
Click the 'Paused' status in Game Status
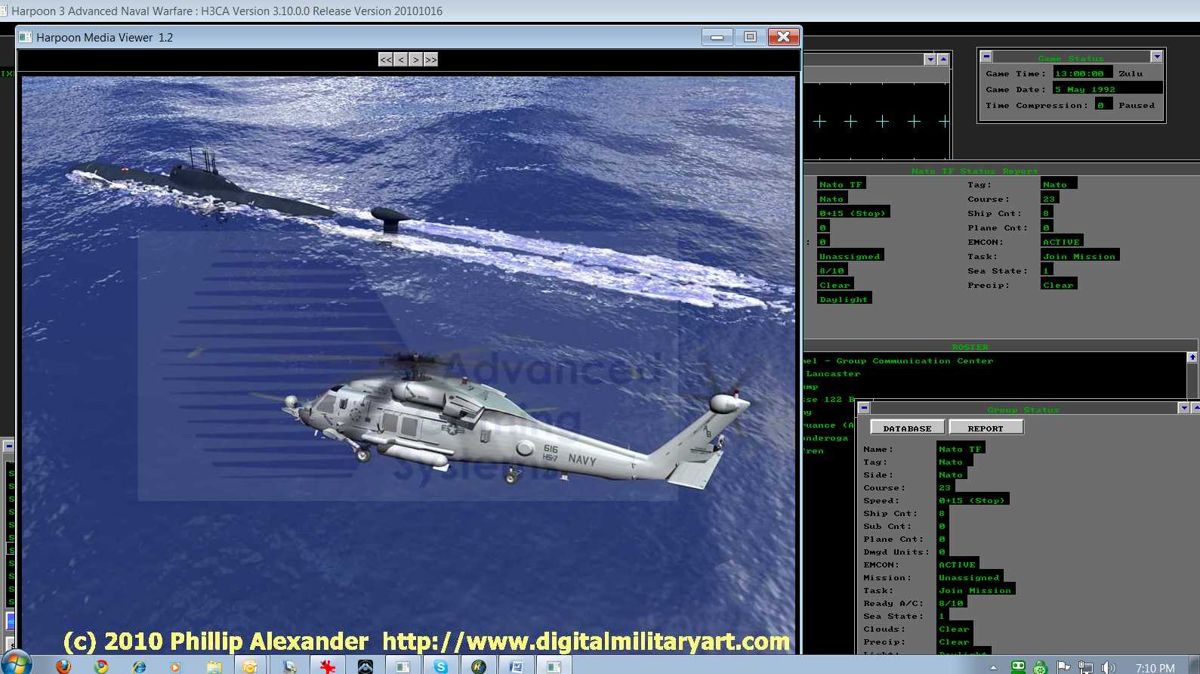tap(1136, 105)
